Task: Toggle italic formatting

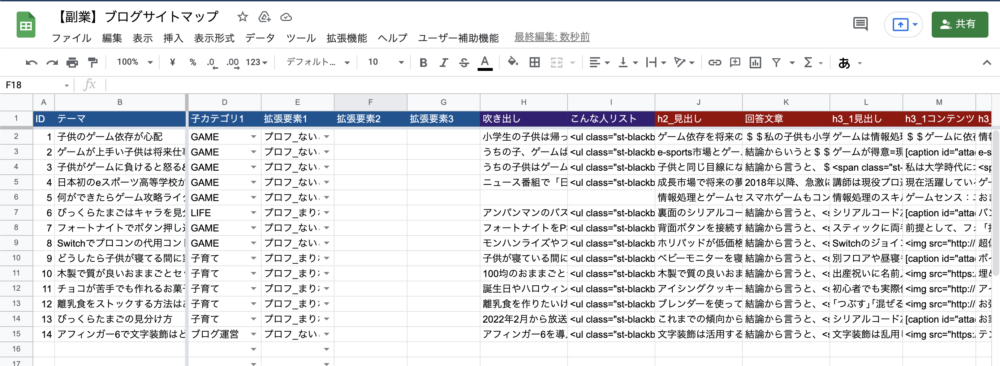Action: (x=443, y=62)
